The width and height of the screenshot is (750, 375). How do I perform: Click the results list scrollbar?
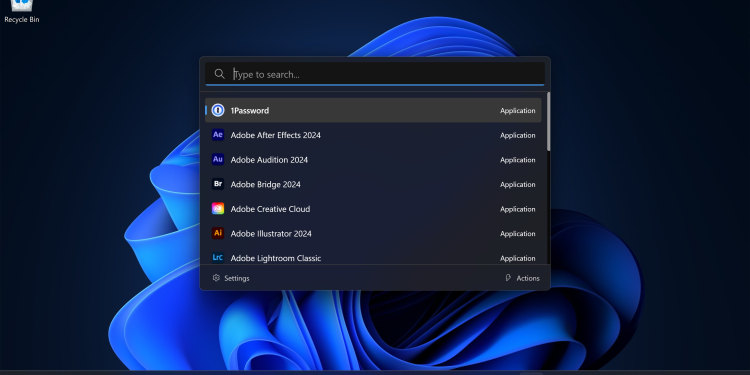(548, 122)
